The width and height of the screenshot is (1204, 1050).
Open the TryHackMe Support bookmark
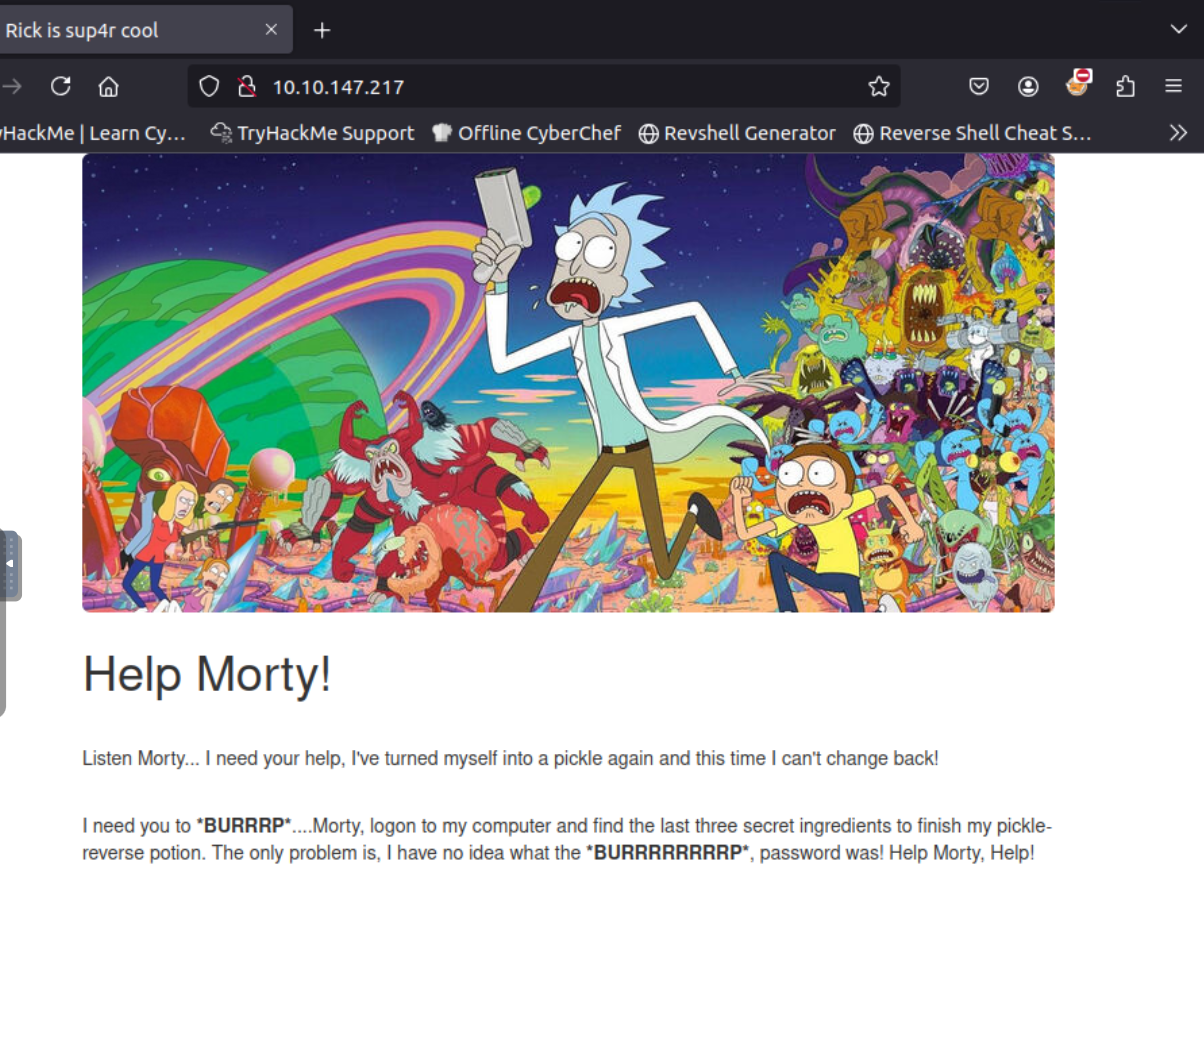312,133
